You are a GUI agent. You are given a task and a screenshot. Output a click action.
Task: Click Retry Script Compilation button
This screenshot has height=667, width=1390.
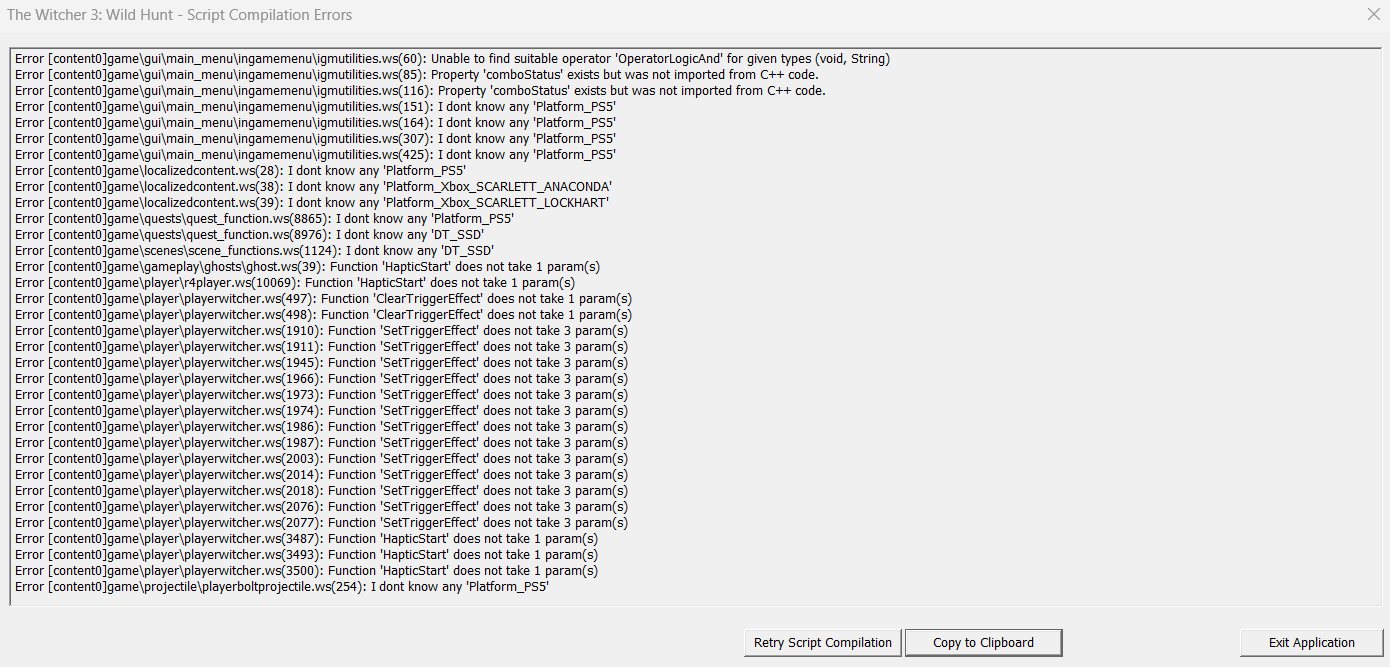click(822, 642)
